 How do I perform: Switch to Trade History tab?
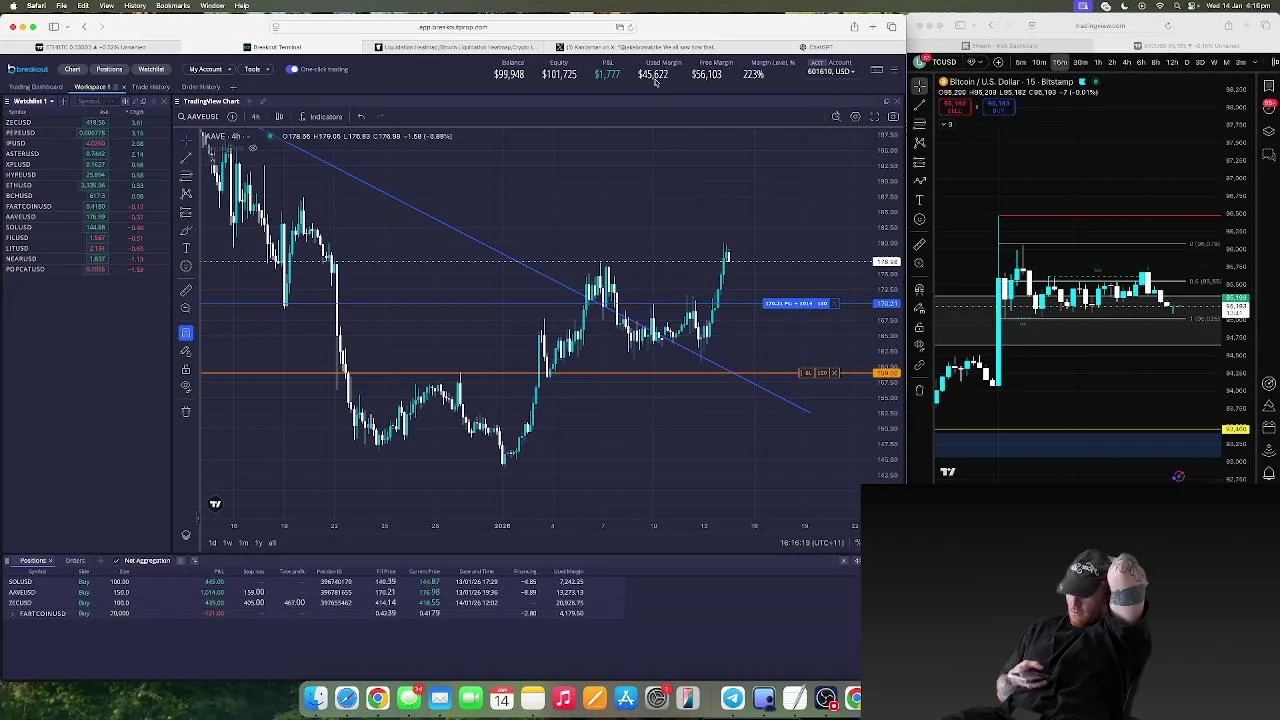point(151,87)
